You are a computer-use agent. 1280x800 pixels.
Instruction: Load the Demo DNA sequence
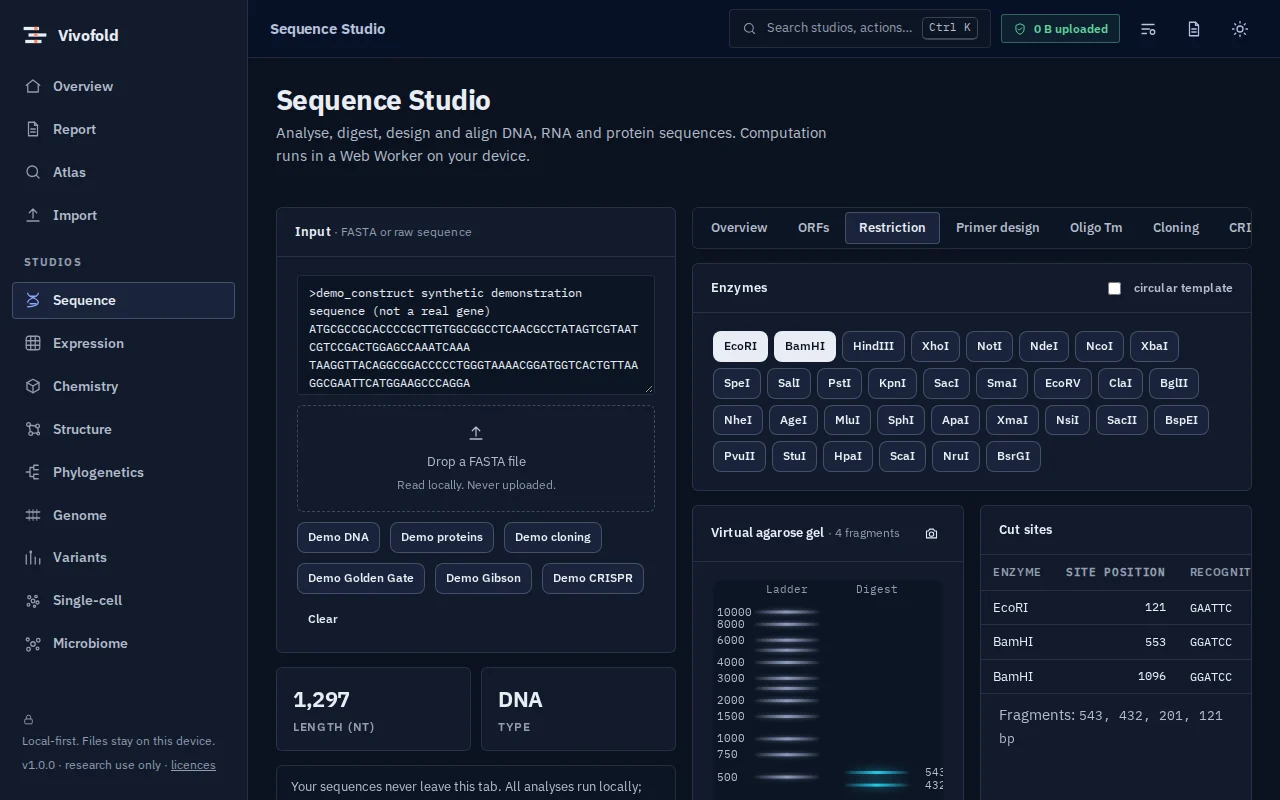pos(338,537)
